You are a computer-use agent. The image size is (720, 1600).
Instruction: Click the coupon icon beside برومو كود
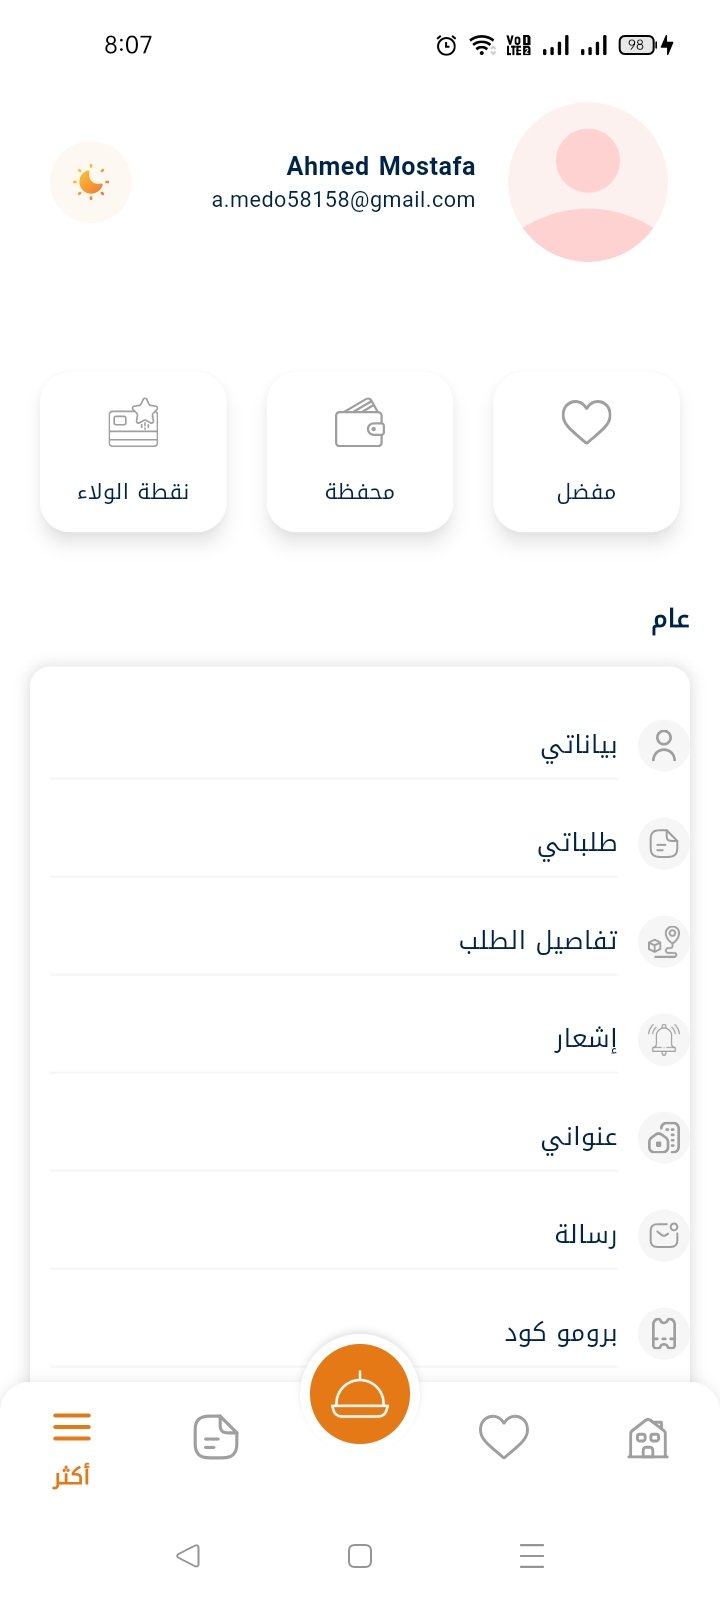click(664, 1334)
